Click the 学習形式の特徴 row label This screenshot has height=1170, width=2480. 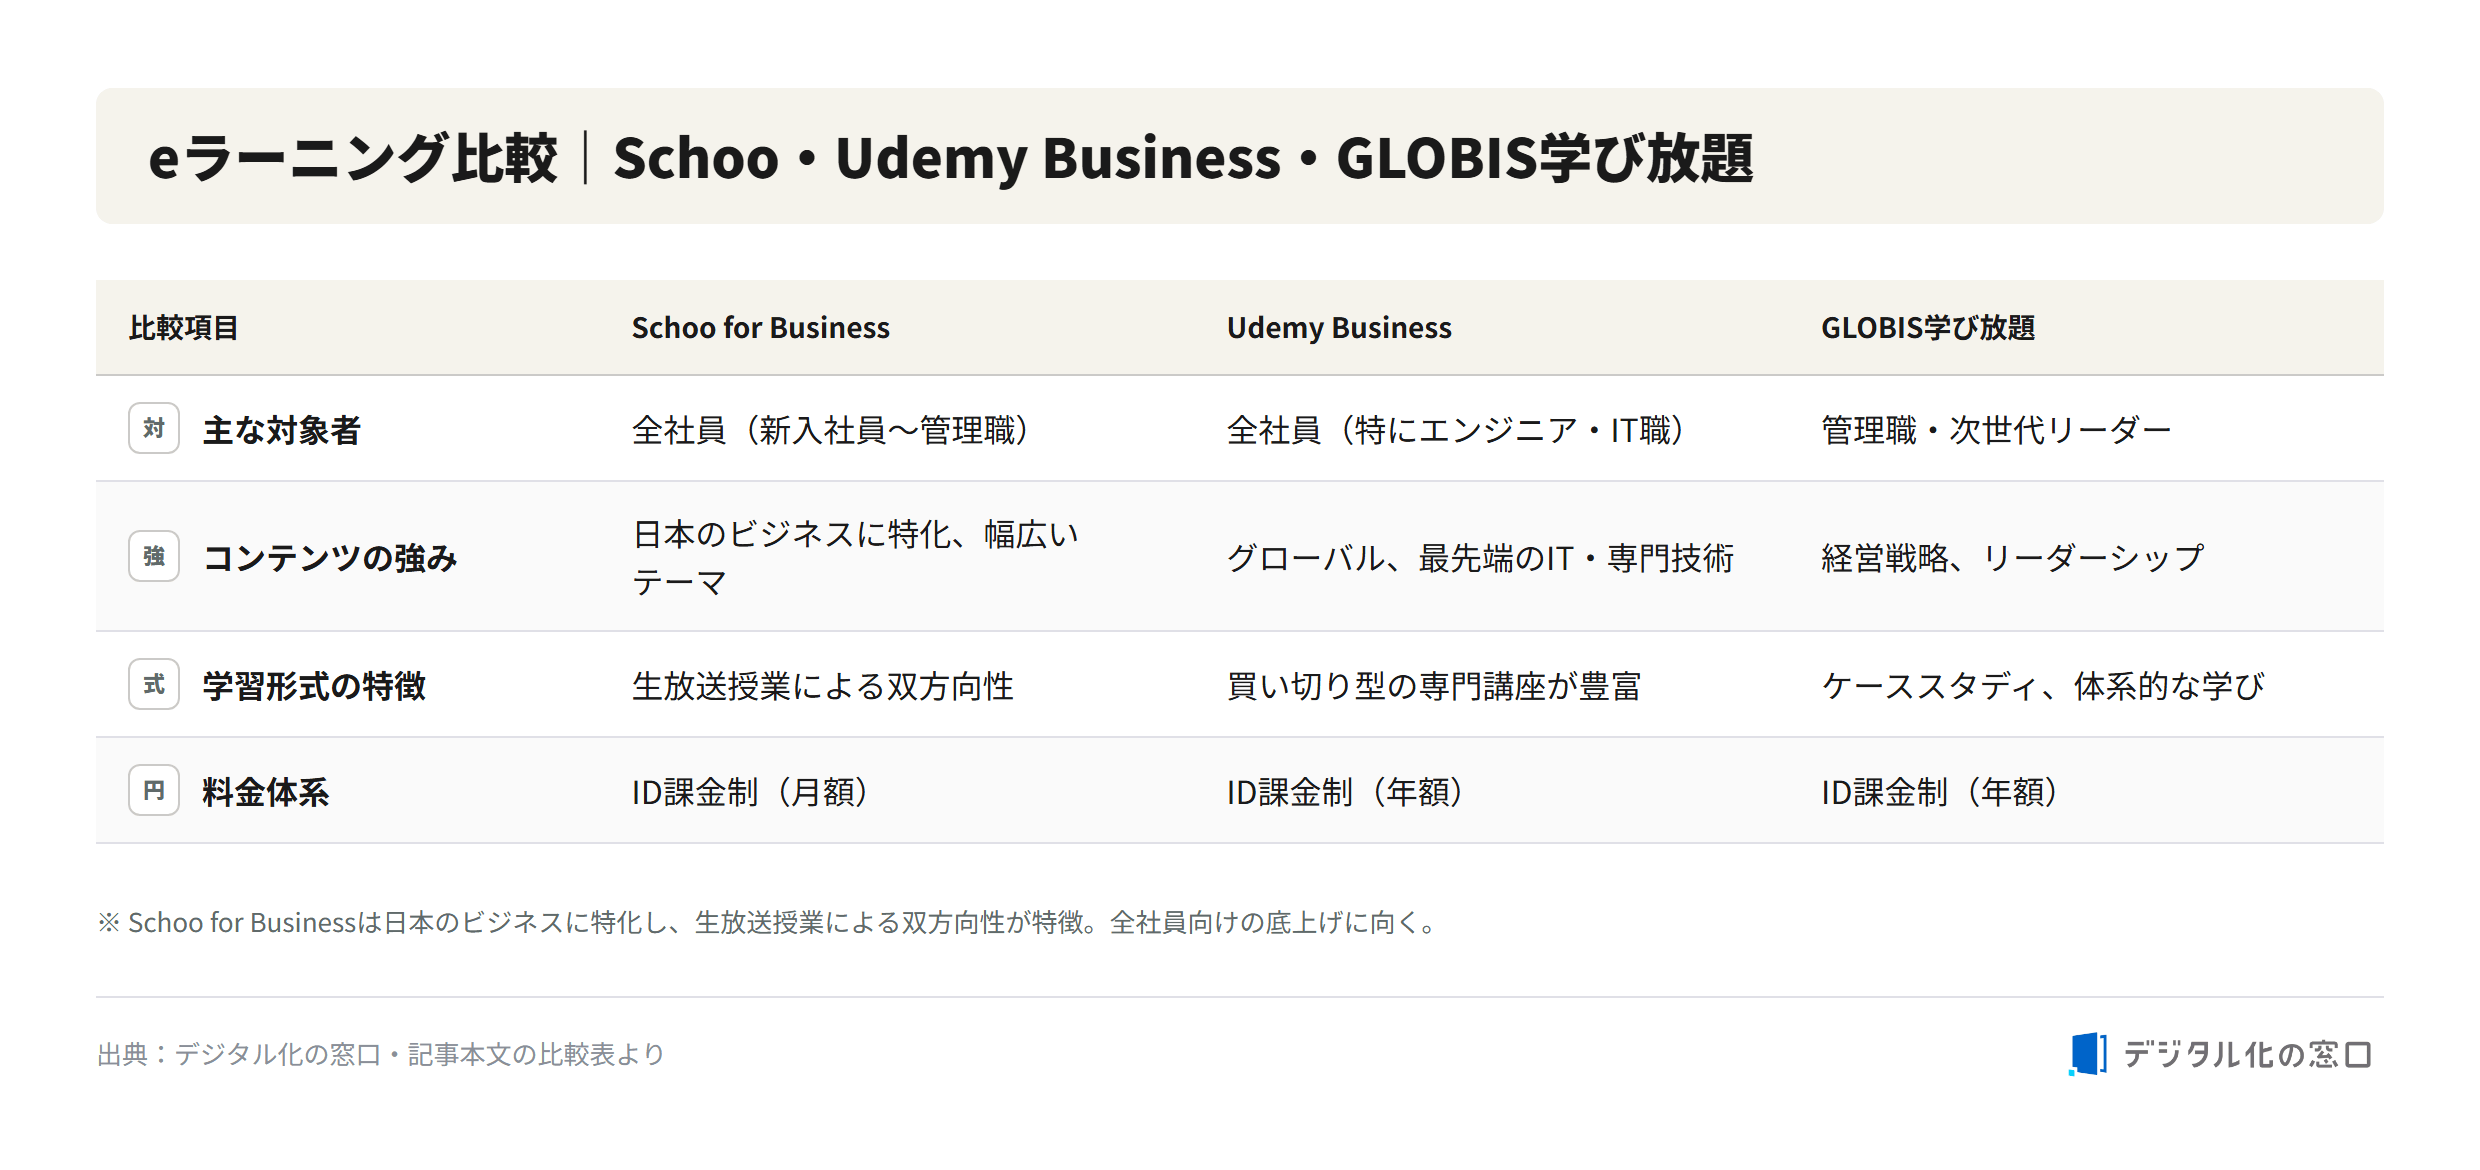coord(314,685)
